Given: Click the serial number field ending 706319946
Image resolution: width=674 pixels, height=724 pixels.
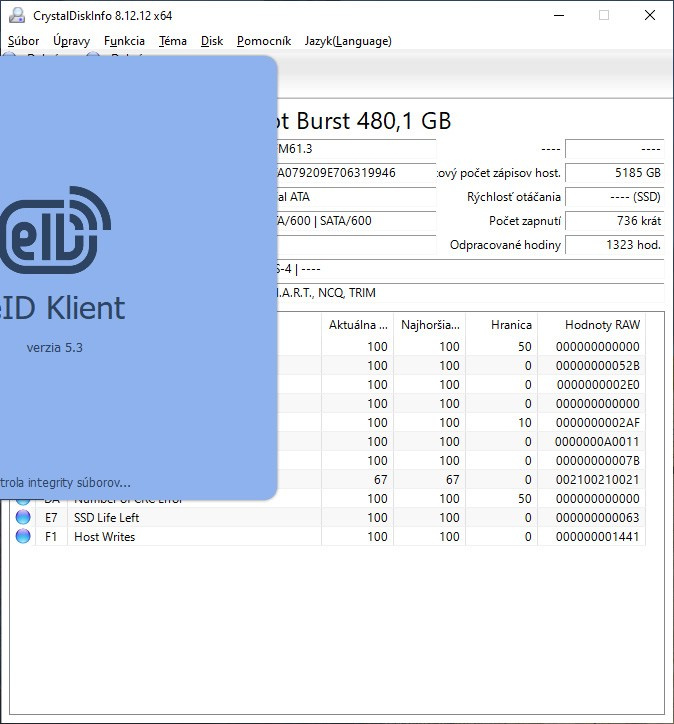Looking at the screenshot, I should pyautogui.click(x=357, y=173).
